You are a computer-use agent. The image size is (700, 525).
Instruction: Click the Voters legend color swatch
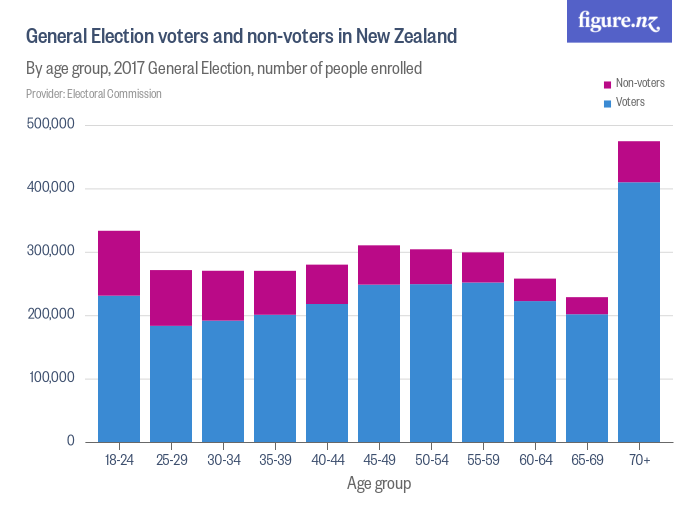(607, 103)
